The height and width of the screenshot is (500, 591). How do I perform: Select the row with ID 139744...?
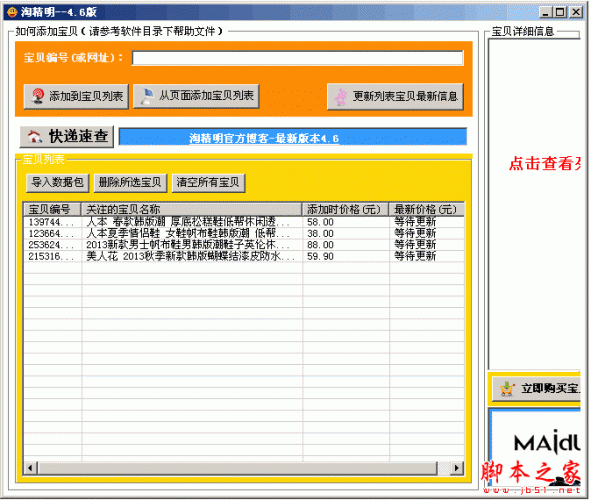coord(243,222)
